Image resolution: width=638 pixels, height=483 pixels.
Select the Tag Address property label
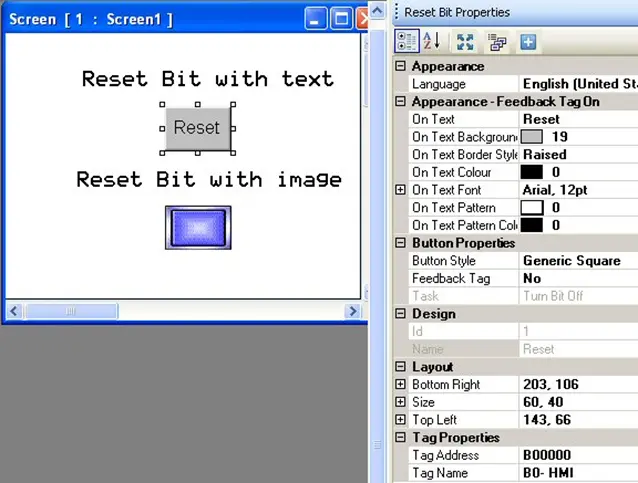tap(446, 455)
